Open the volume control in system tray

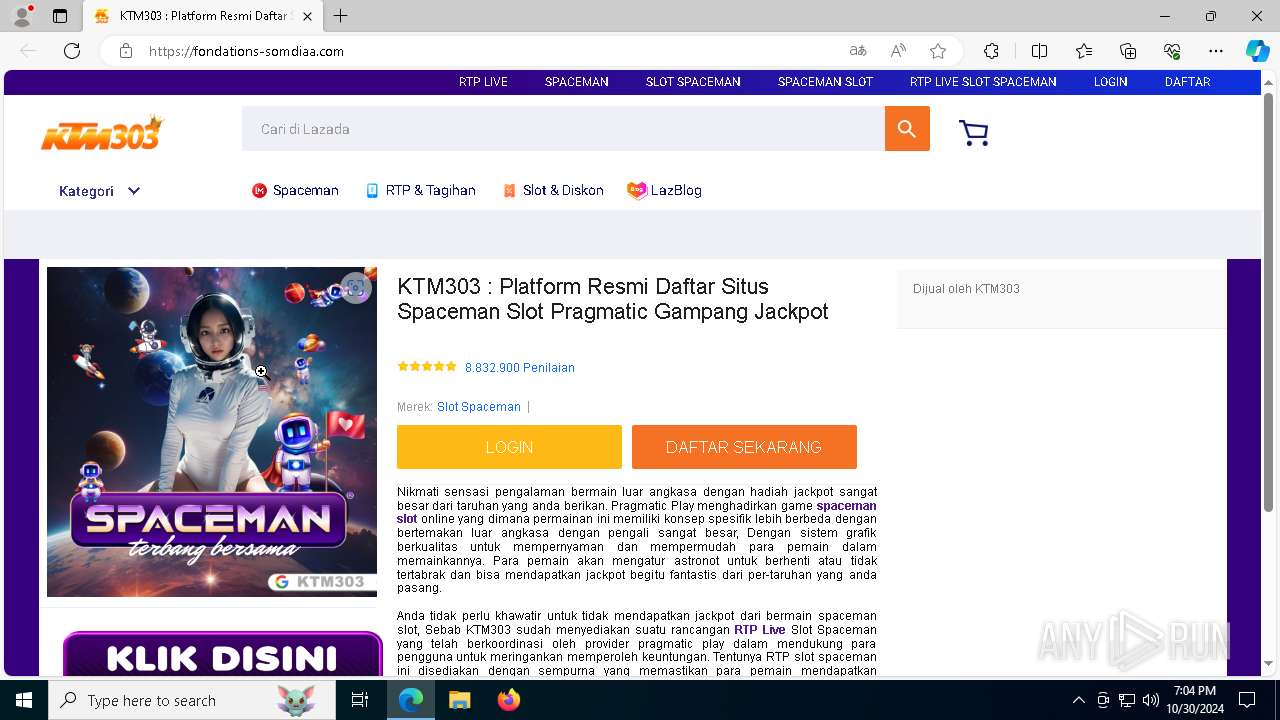(x=1151, y=700)
